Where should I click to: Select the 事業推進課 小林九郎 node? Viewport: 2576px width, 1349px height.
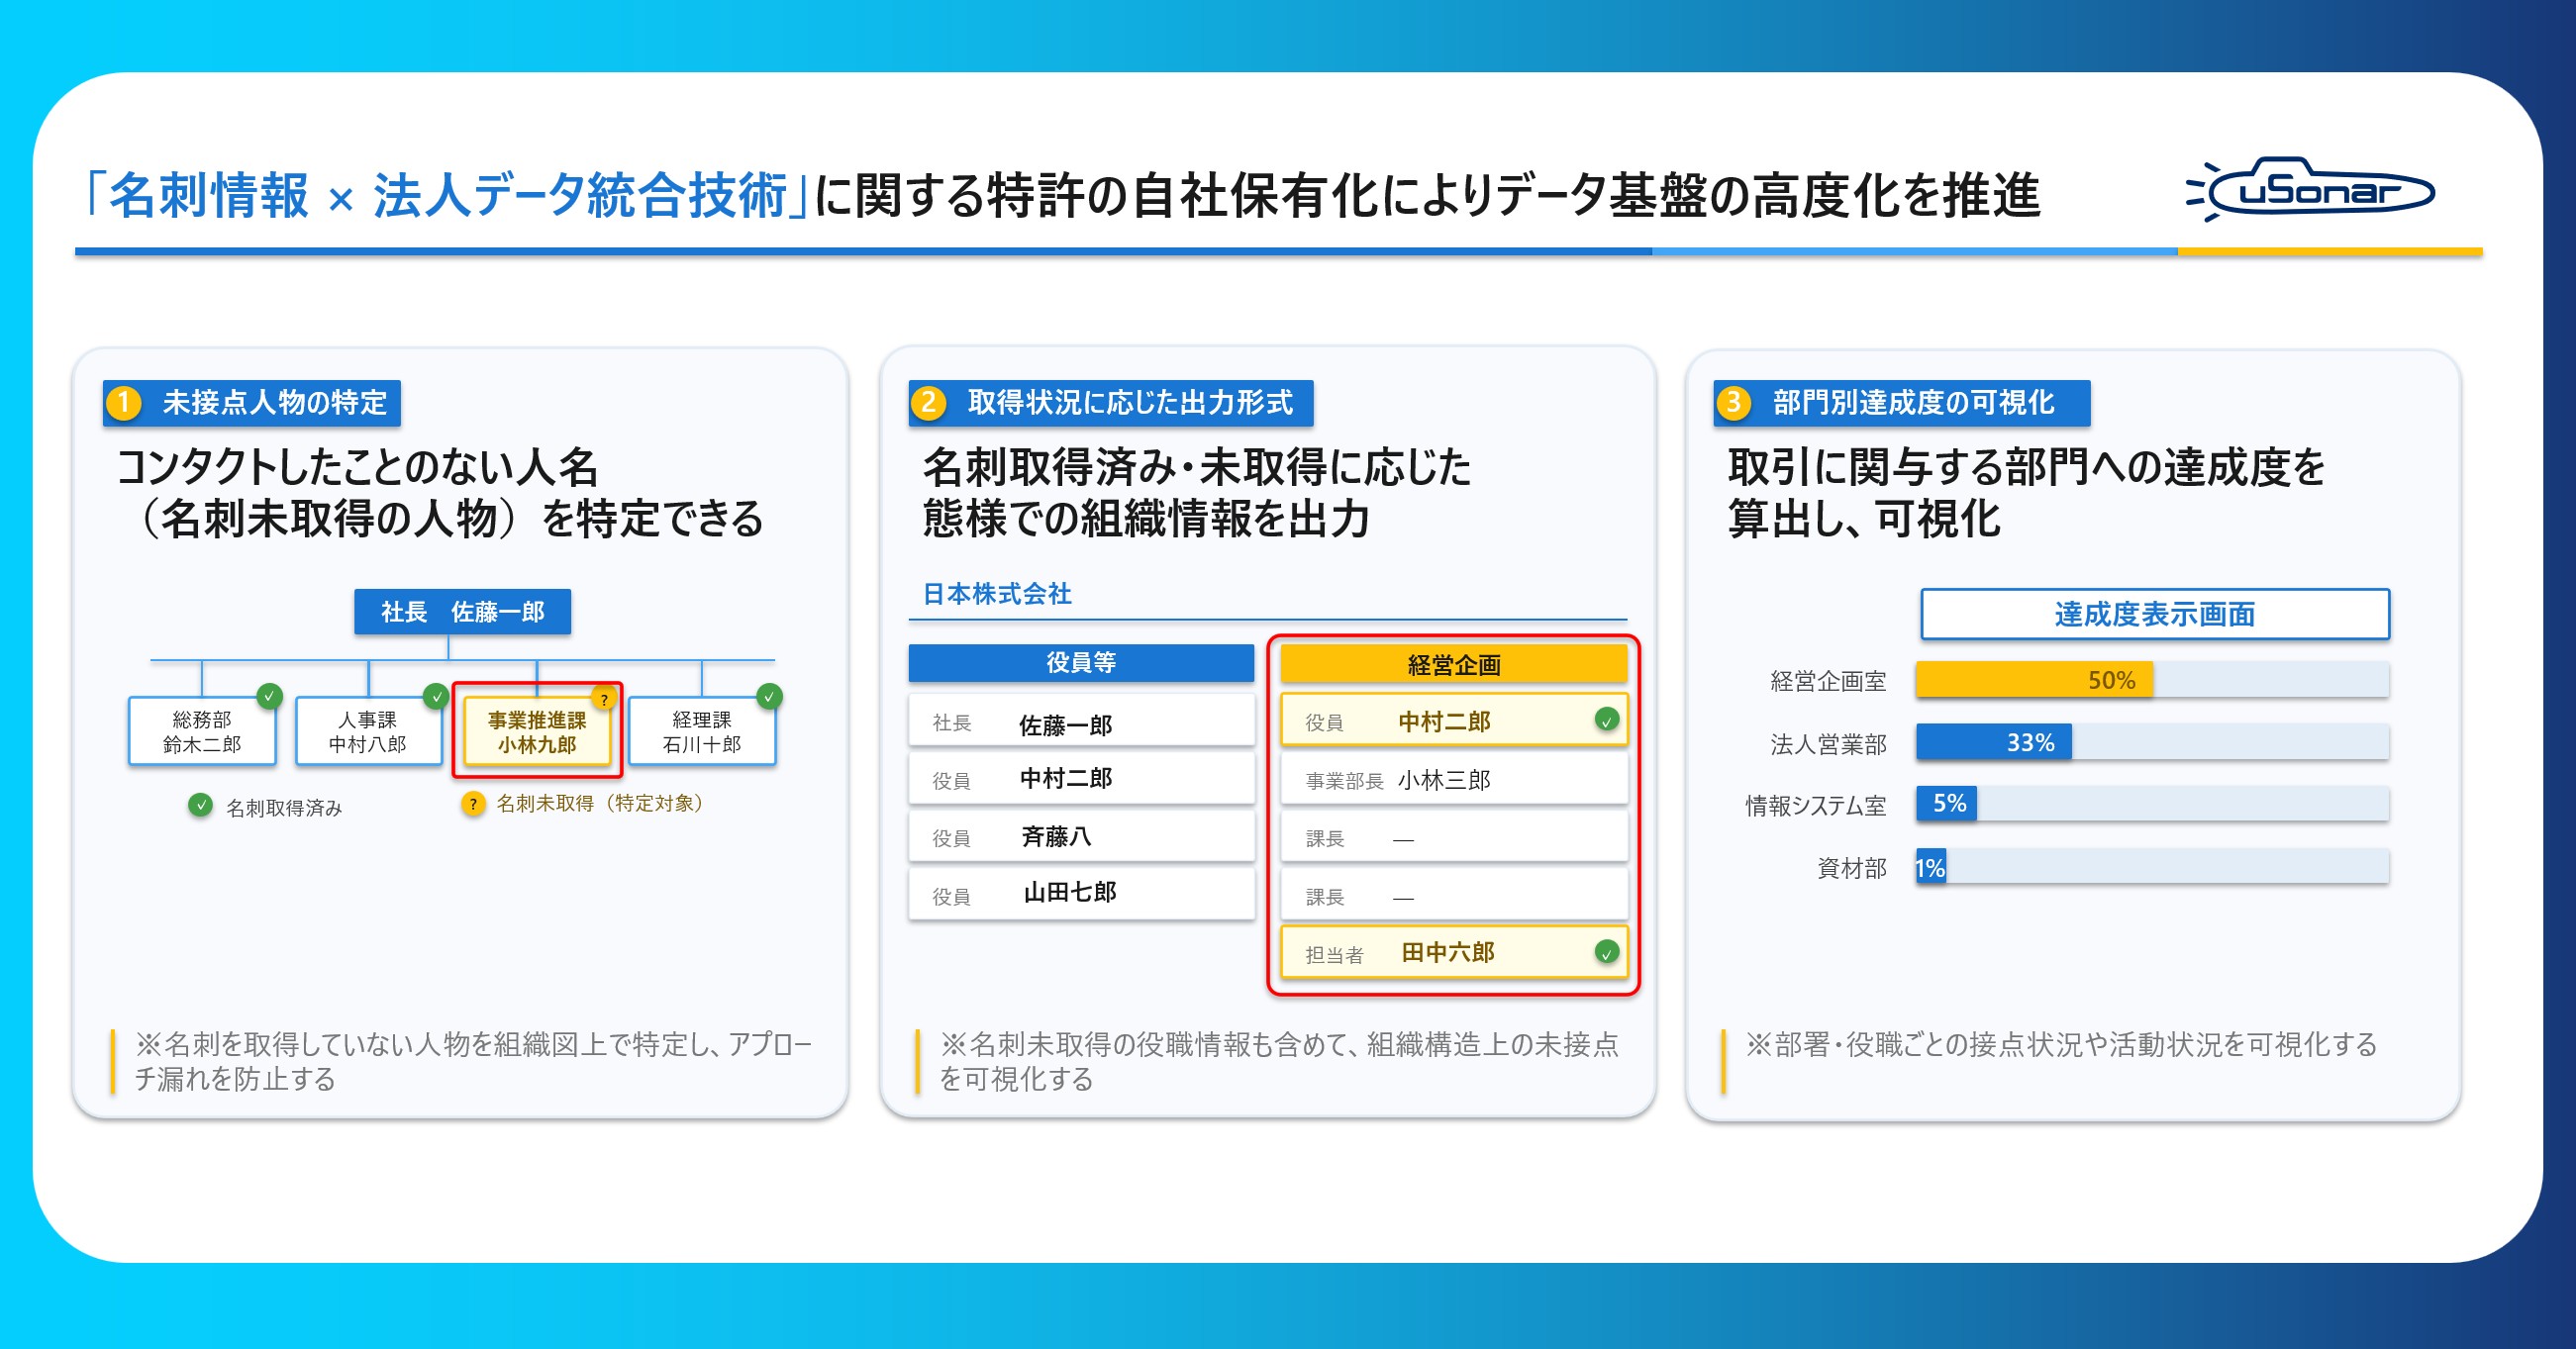coord(537,732)
